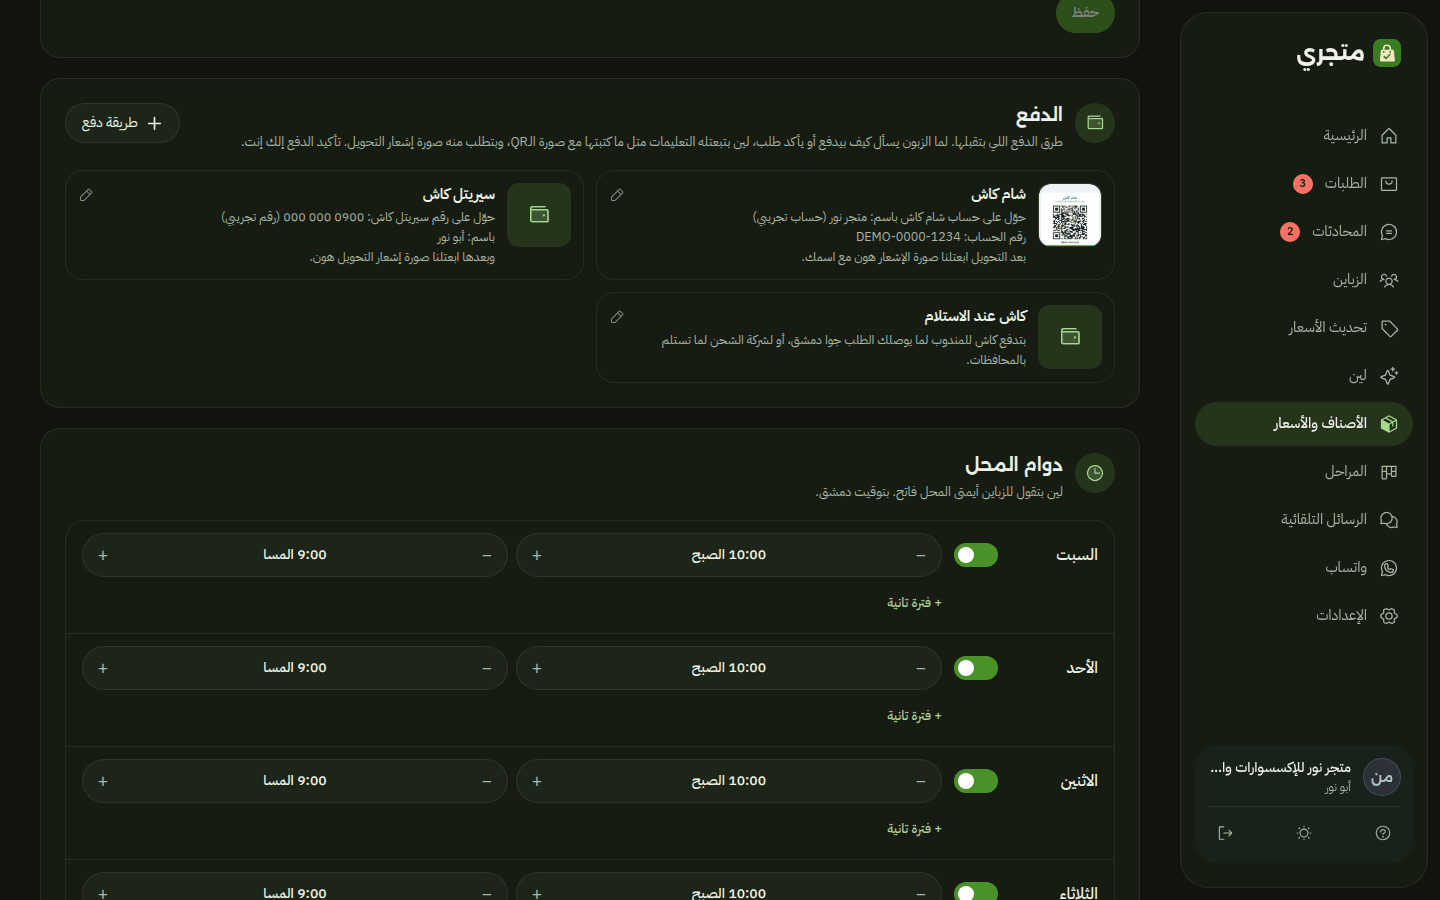1440x900 pixels.
Task: Toggle Tuesday (الثلاثاء) working hours switch
Action: coord(976,892)
